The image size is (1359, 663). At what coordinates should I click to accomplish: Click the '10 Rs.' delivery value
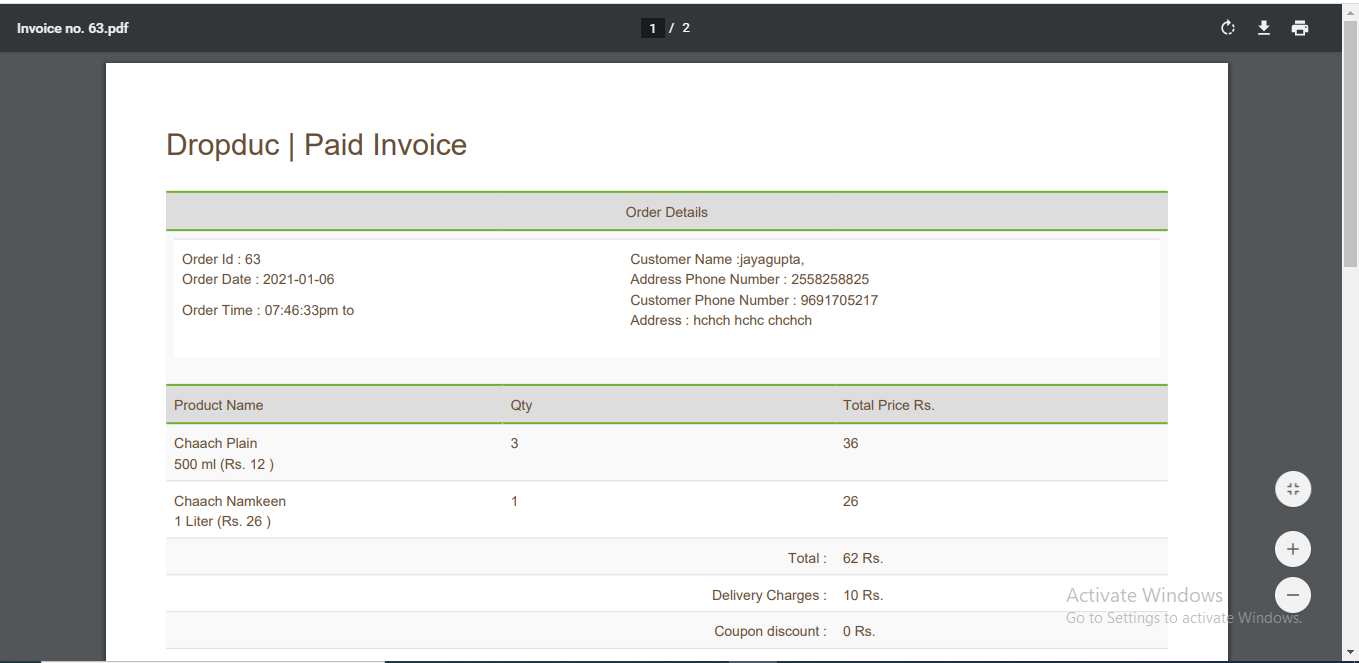pos(863,595)
